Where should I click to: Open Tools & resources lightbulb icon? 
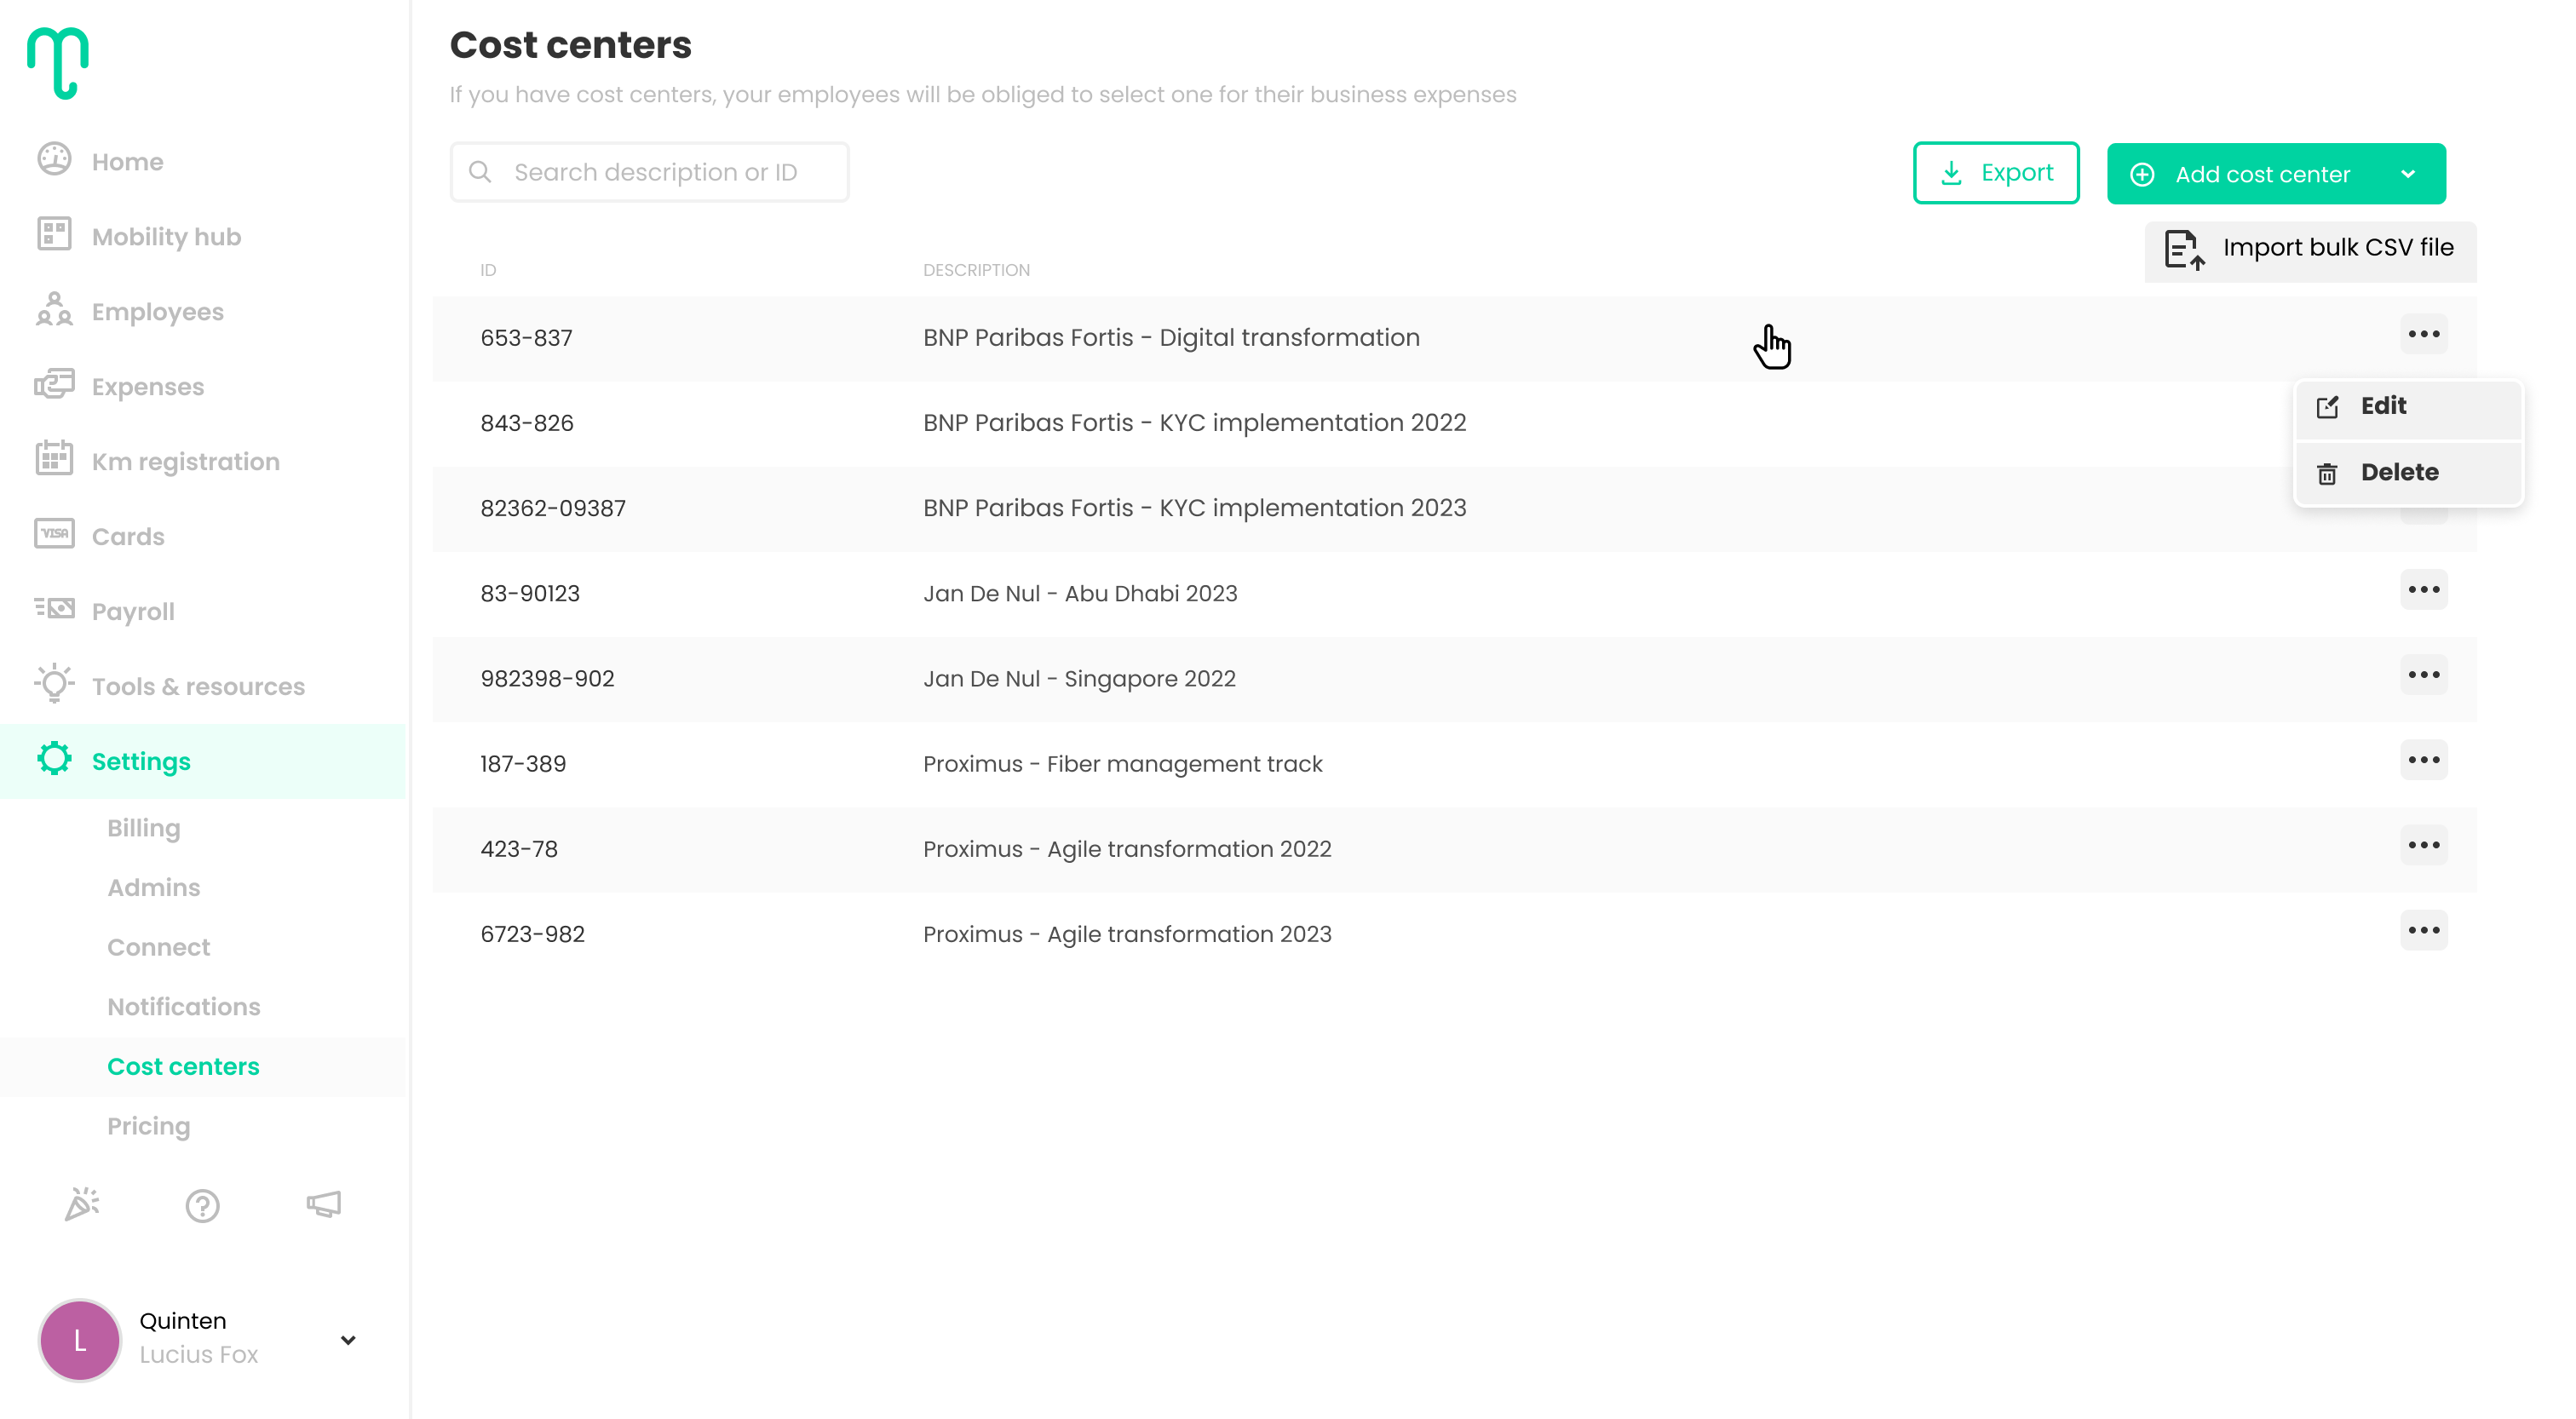click(x=54, y=685)
